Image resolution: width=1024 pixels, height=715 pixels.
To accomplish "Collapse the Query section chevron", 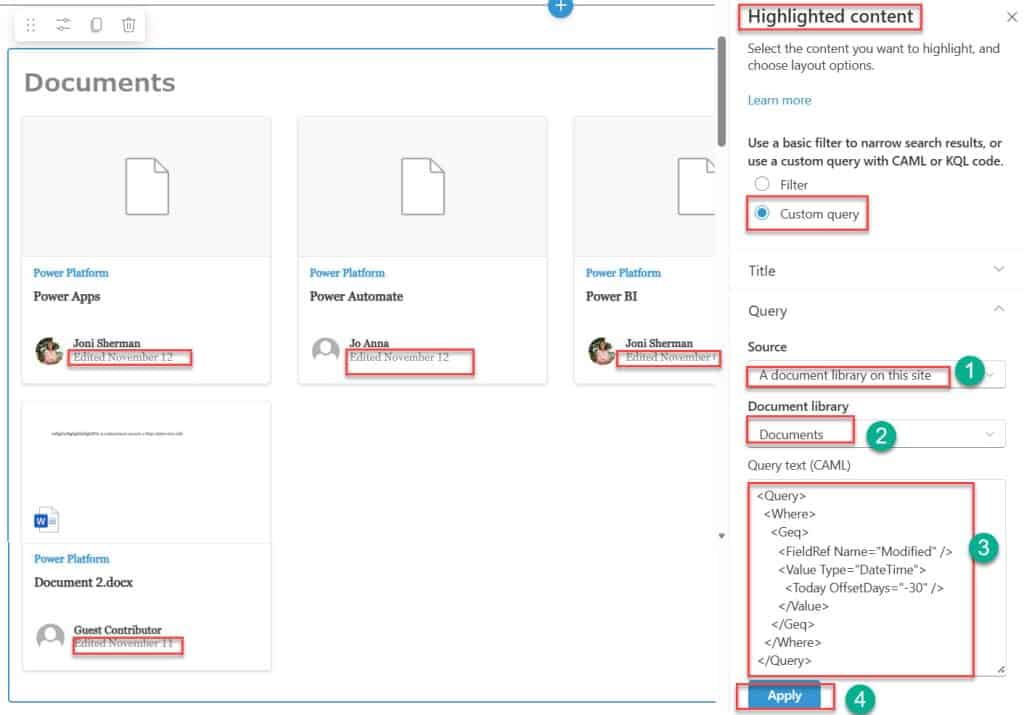I will click(x=999, y=309).
